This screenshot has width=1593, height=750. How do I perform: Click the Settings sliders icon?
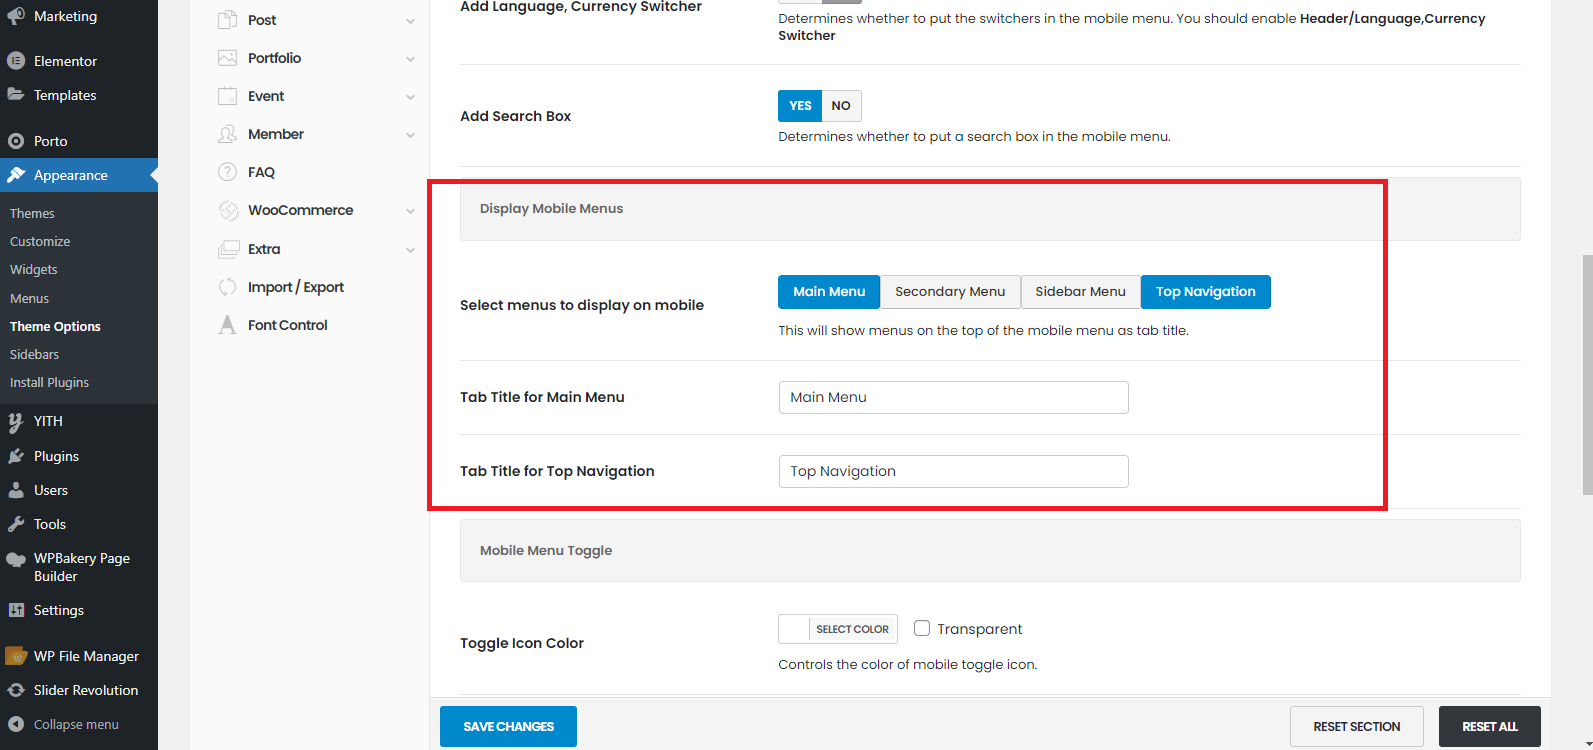(16, 610)
